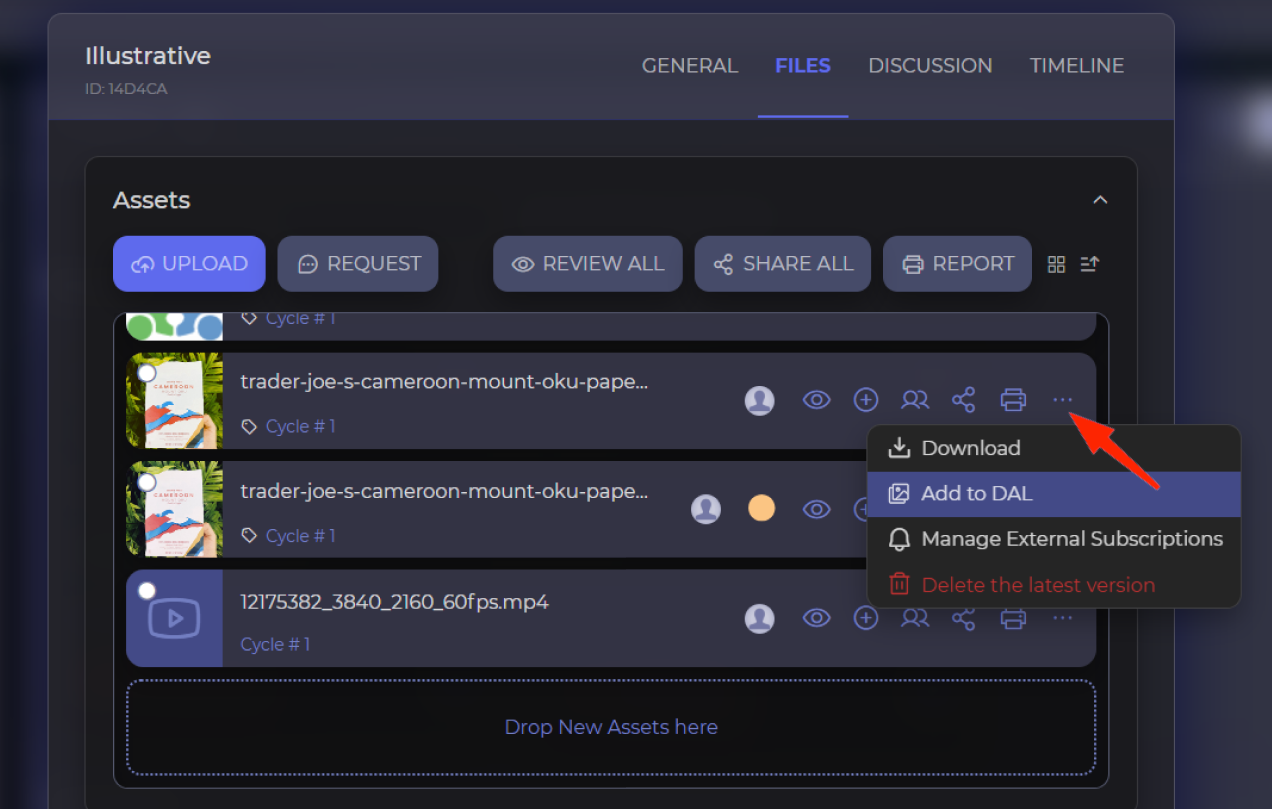
Task: Open reviewers icon on trader-joe row without orange dot
Action: click(x=914, y=401)
